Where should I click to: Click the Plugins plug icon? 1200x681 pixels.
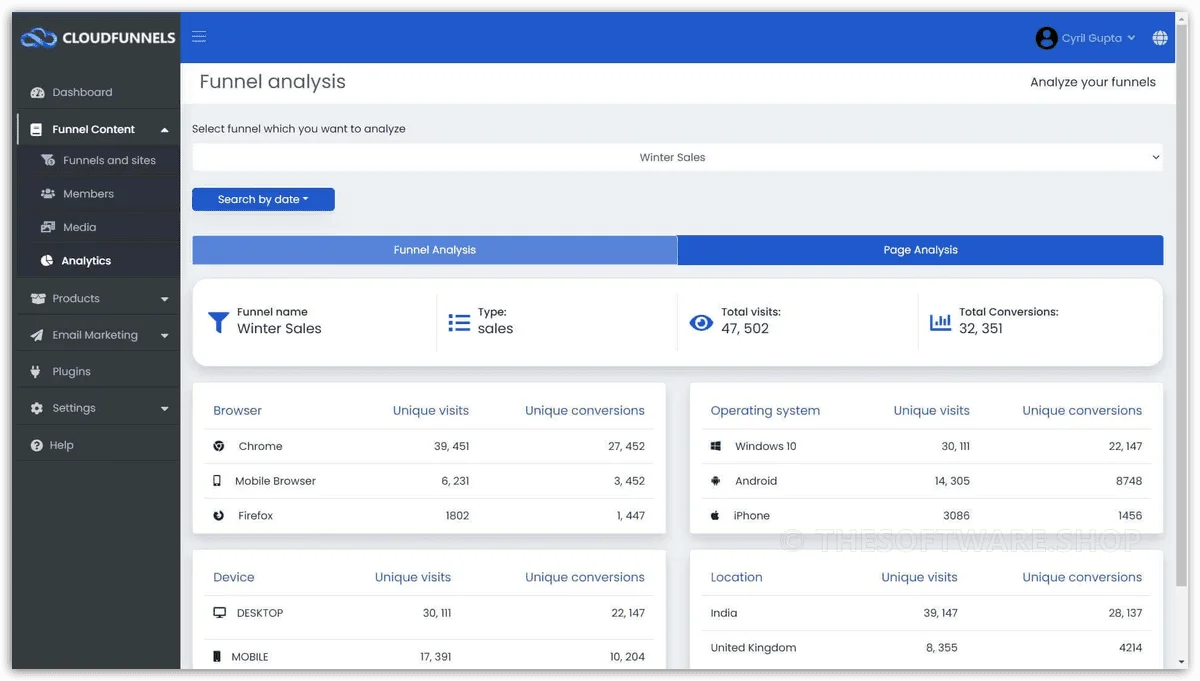[x=37, y=371]
